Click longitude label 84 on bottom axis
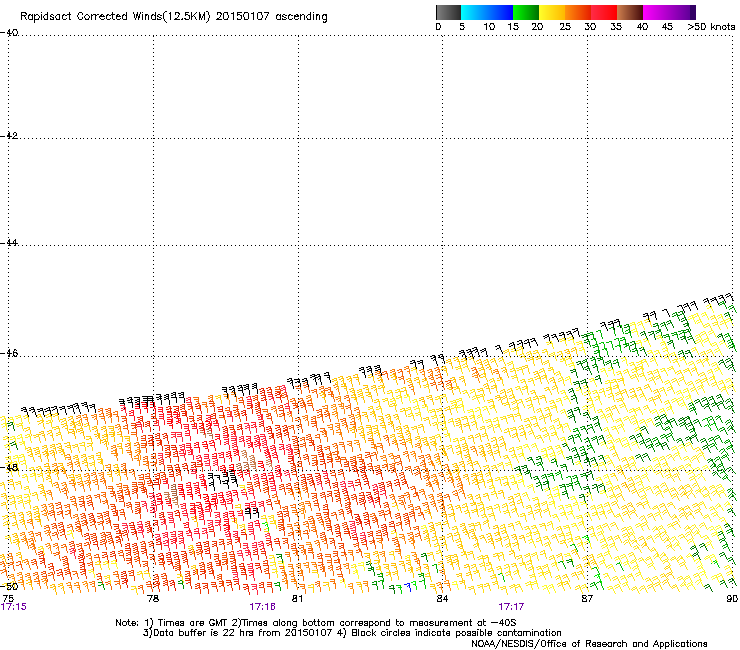This screenshot has width=740, height=650. (442, 599)
